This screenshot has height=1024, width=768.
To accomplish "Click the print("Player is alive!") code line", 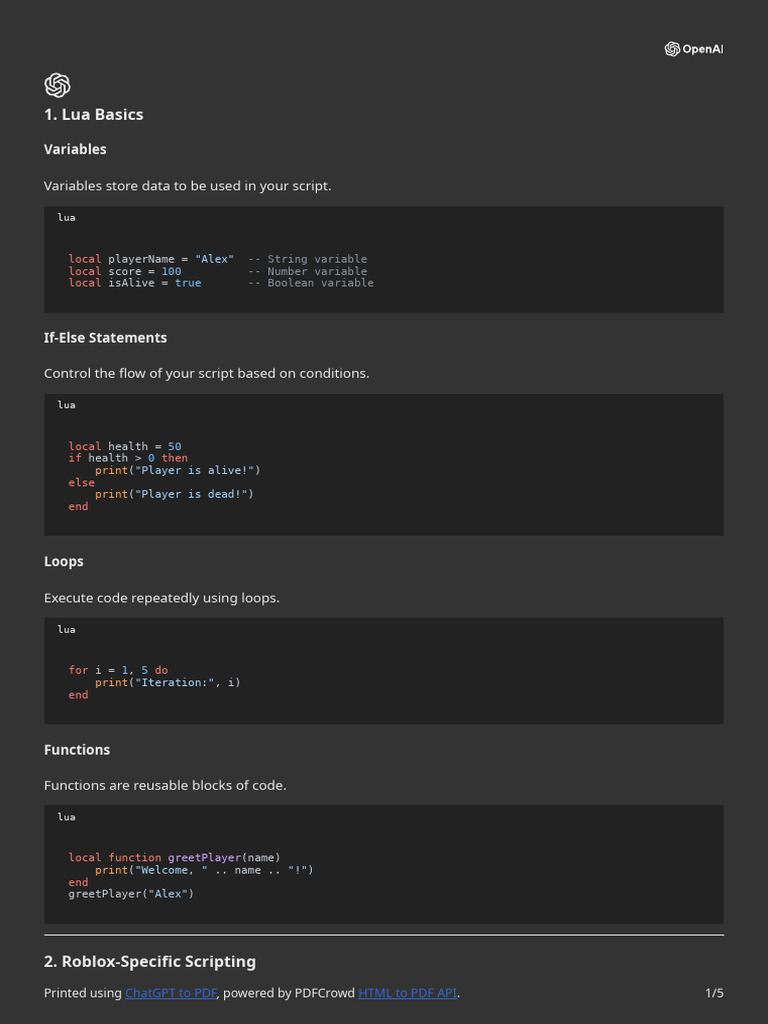I will [x=178, y=470].
